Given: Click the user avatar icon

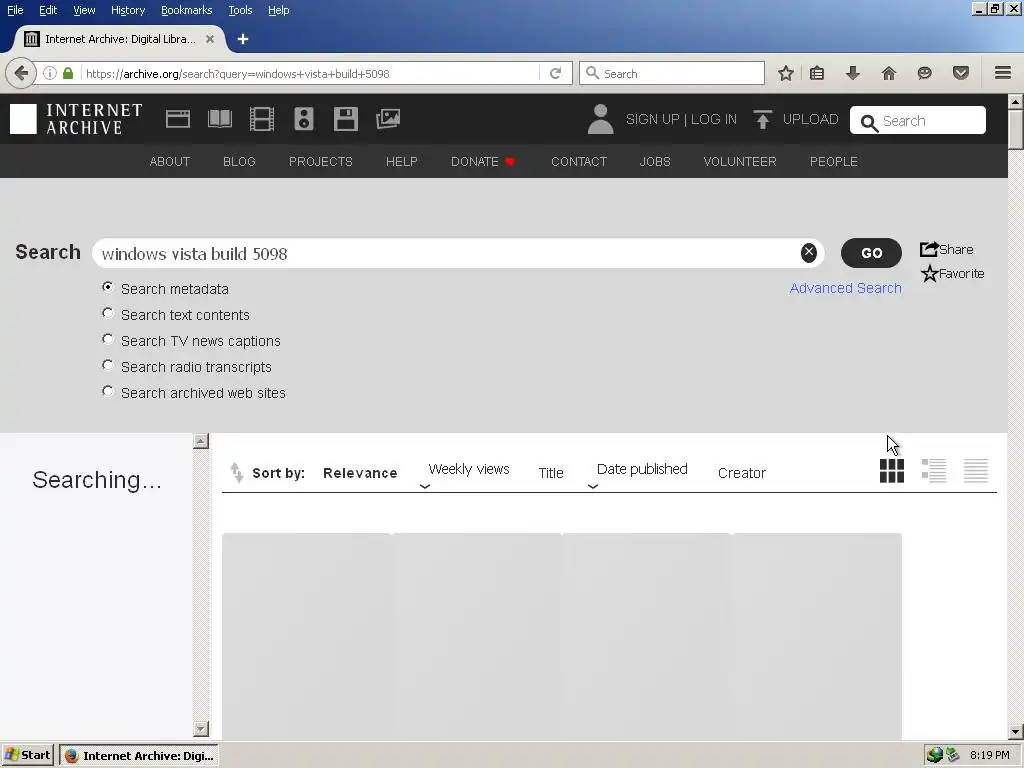Looking at the screenshot, I should pyautogui.click(x=600, y=119).
